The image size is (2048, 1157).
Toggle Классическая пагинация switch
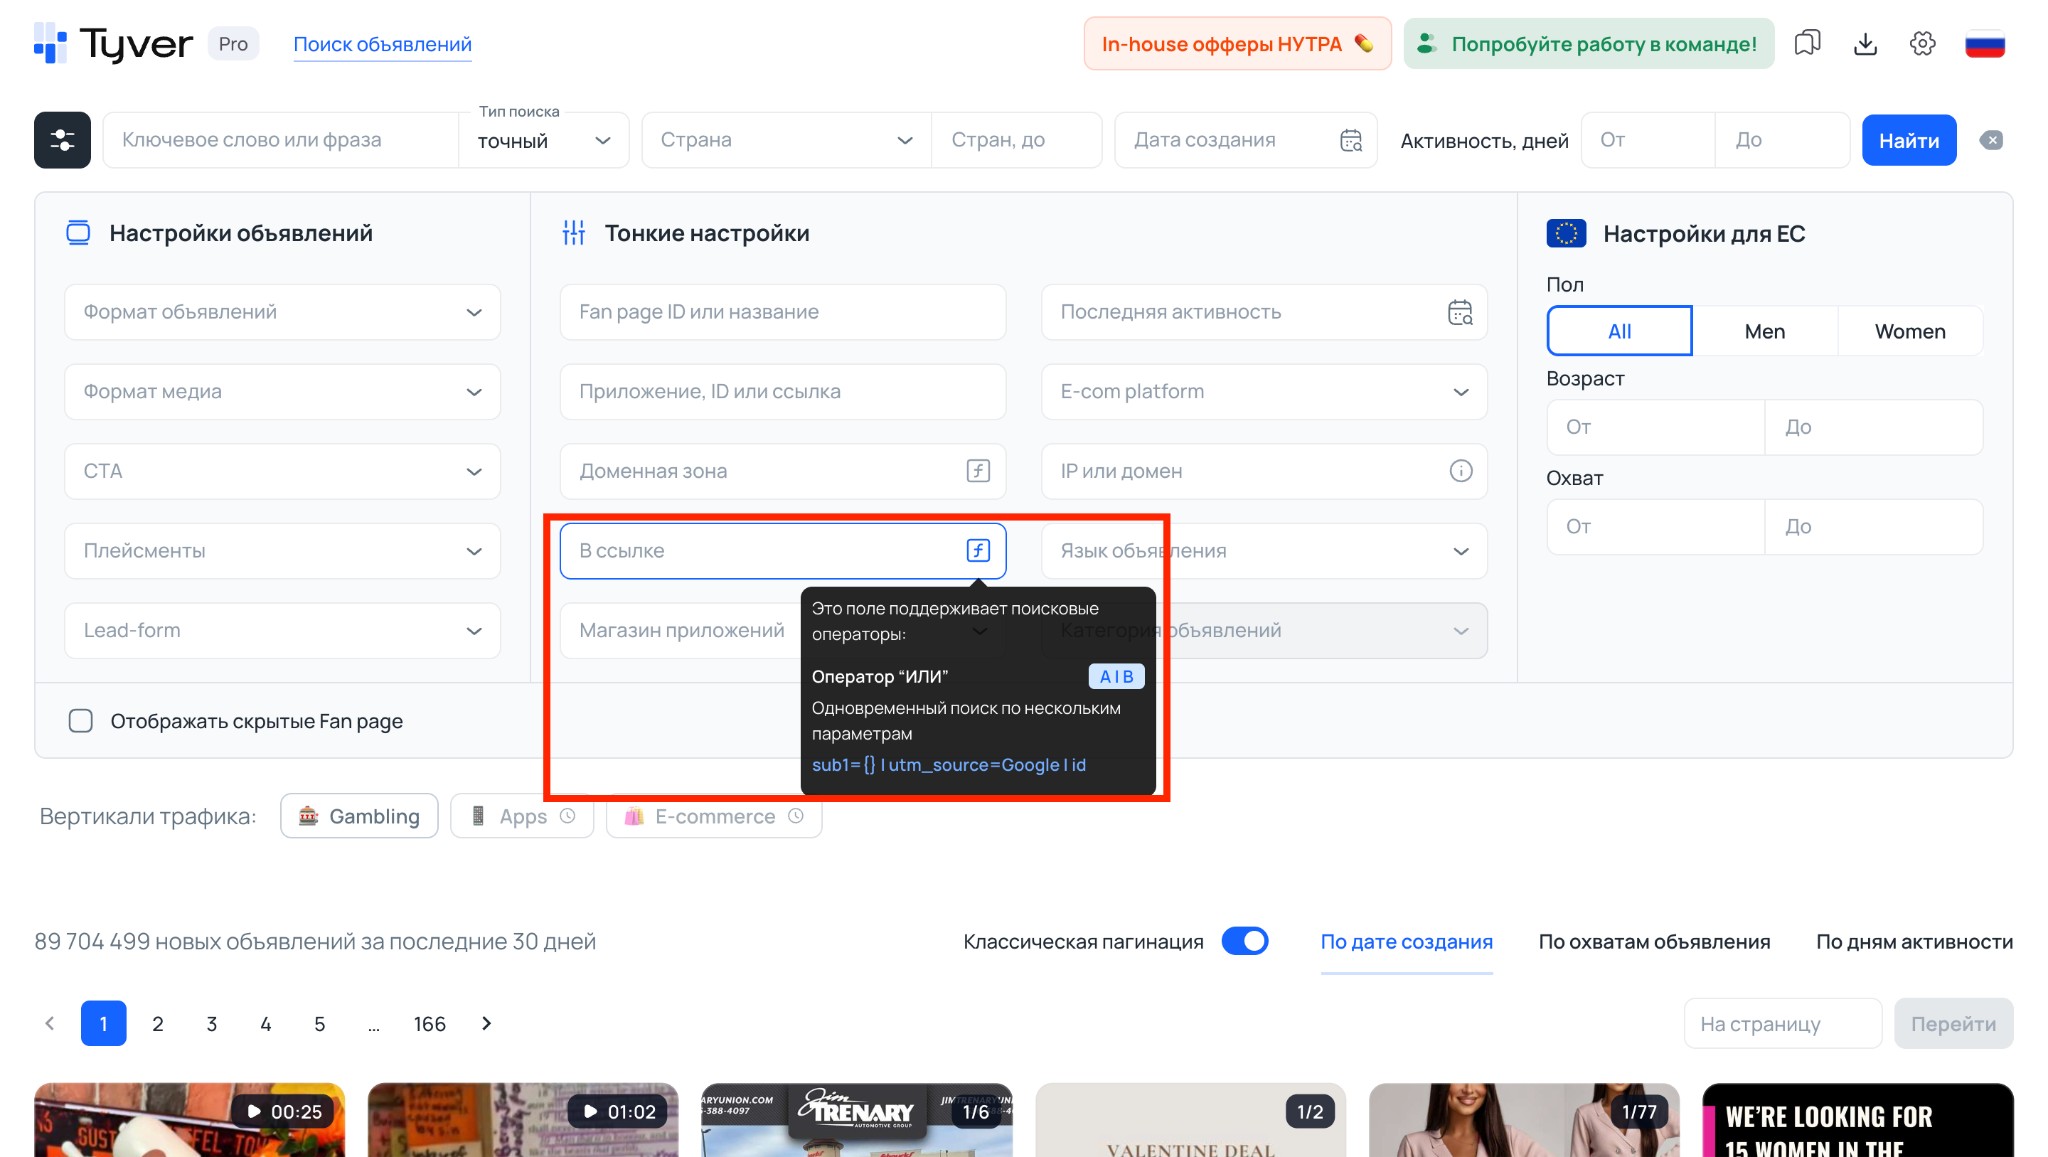1244,941
